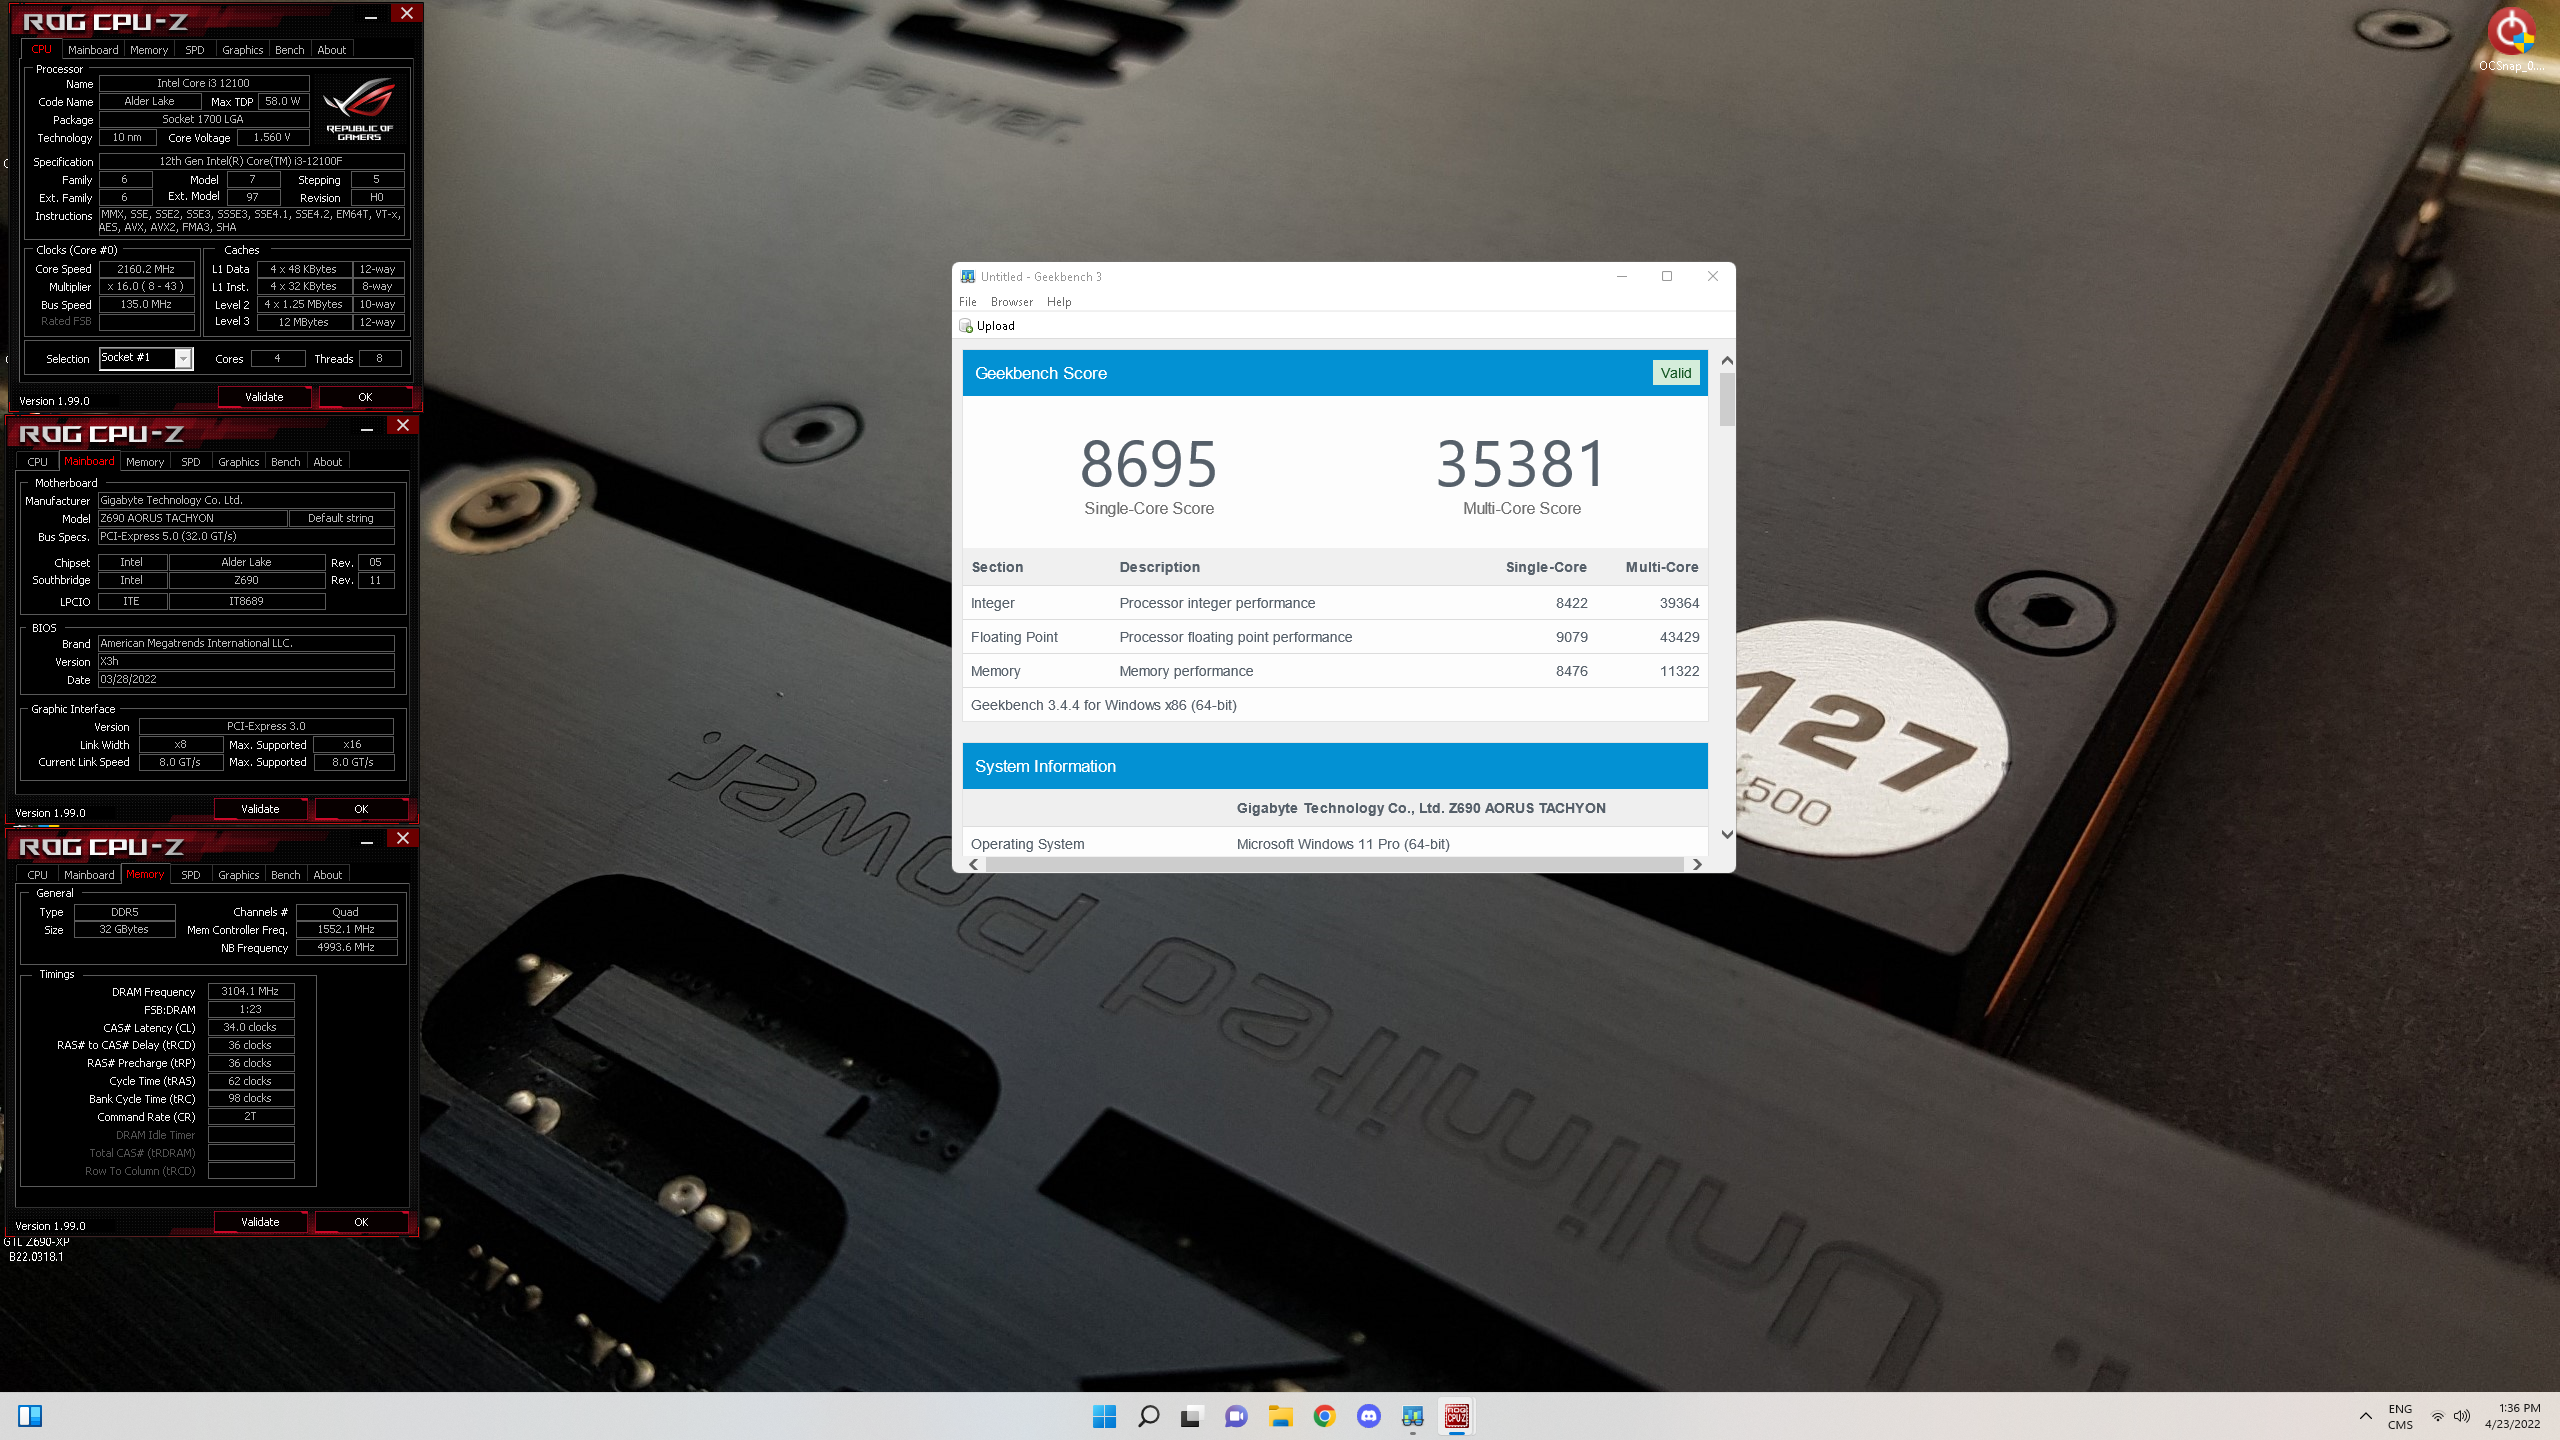2560x1440 pixels.
Task: Open About tab in top CPU-Z window
Action: 332,50
